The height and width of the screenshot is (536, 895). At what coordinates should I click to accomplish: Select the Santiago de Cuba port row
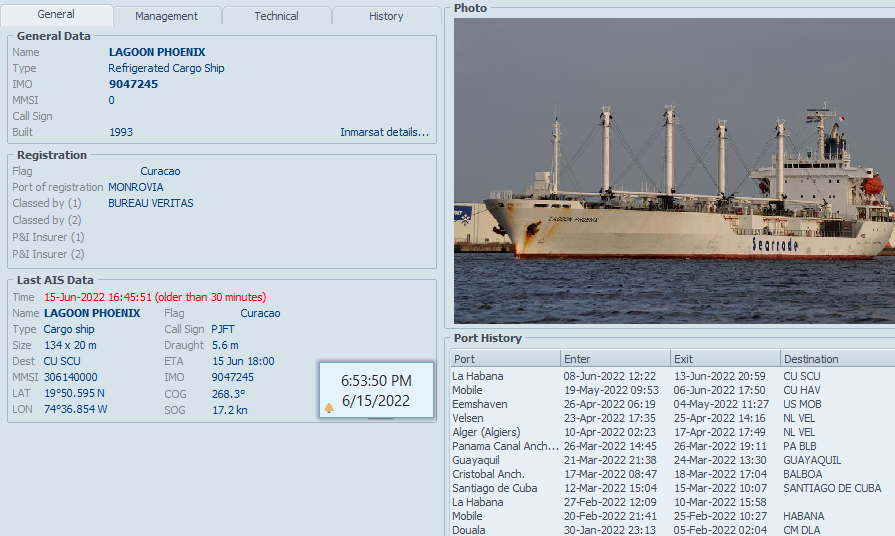[672, 488]
